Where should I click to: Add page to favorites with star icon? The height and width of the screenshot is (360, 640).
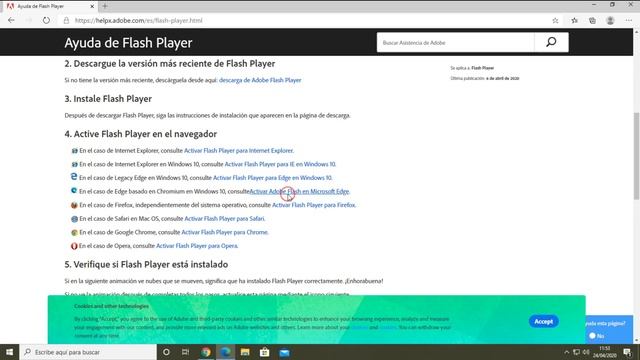click(x=555, y=20)
